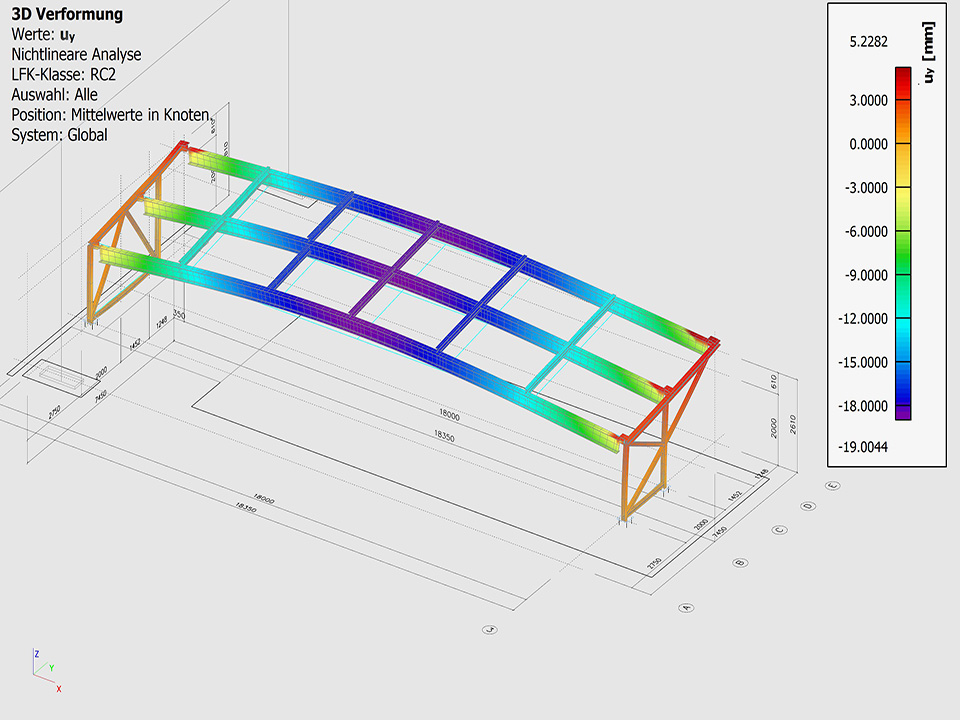Select grid axis marker B
The width and height of the screenshot is (960, 720).
pyautogui.click(x=739, y=563)
